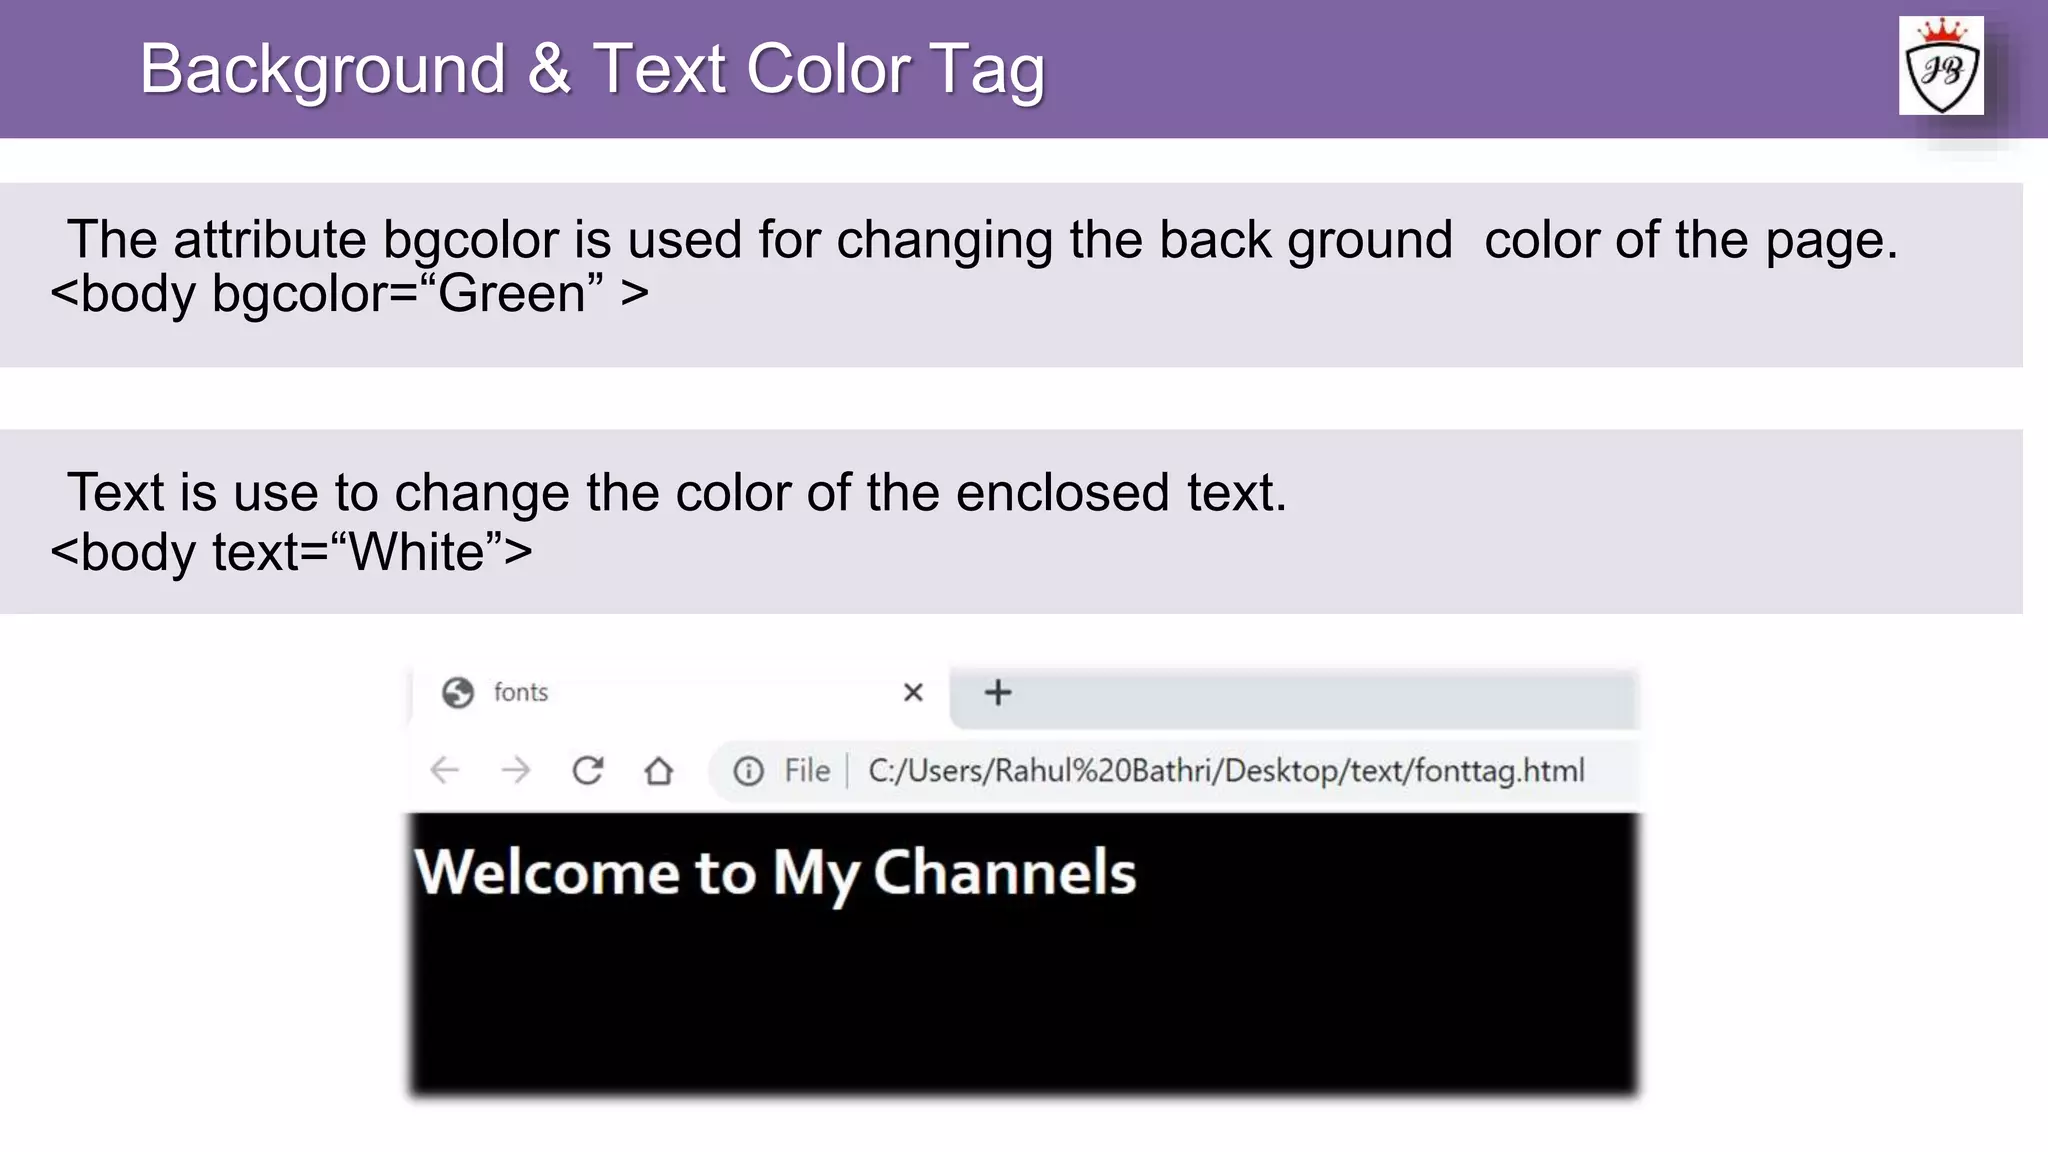Screen dimensions: 2048x1152
Task: Close the fonts tab
Action: (912, 692)
